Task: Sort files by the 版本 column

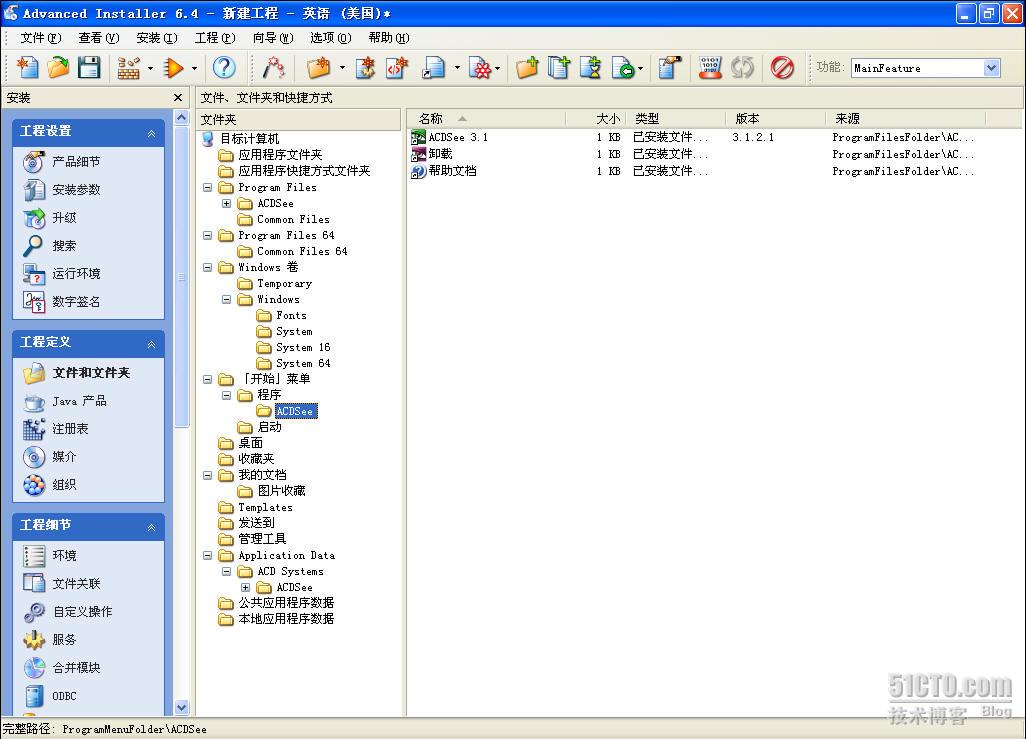Action: (776, 118)
